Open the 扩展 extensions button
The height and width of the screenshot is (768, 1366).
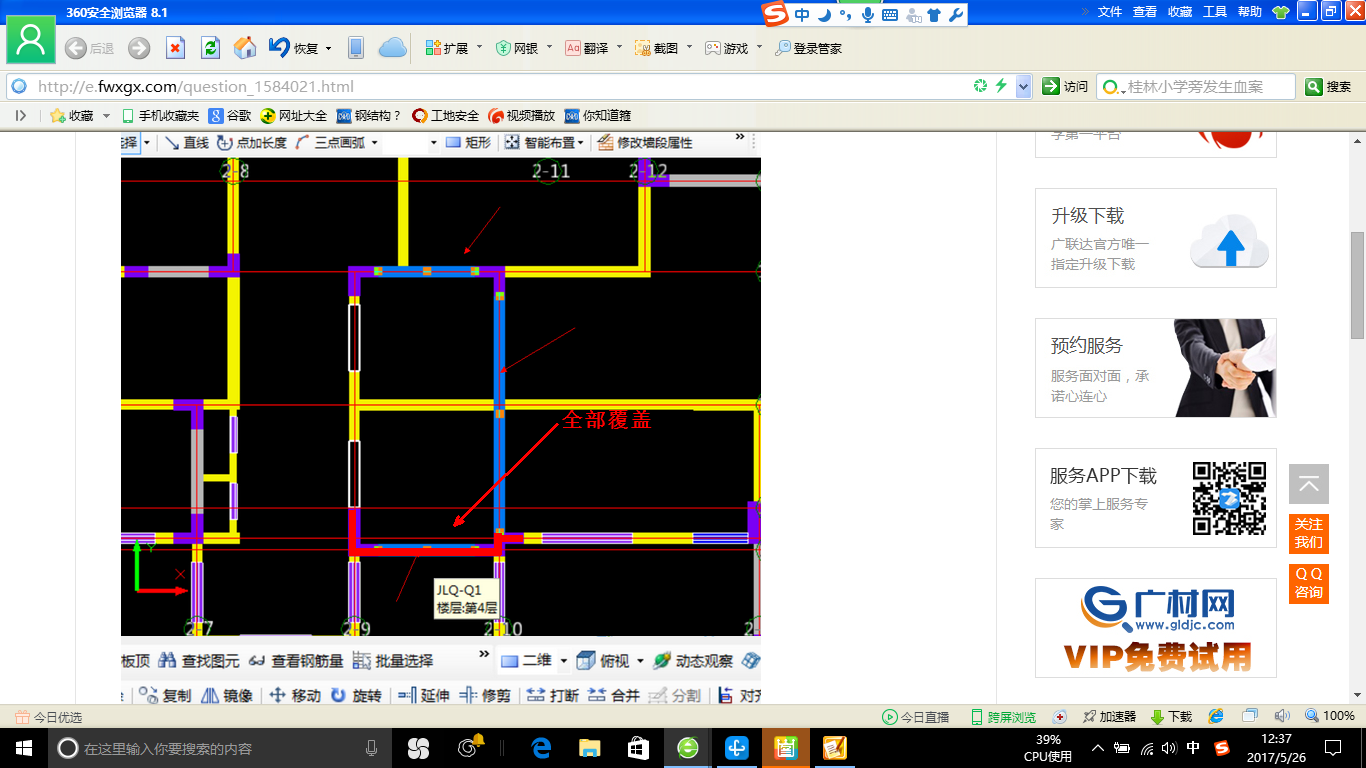click(447, 48)
